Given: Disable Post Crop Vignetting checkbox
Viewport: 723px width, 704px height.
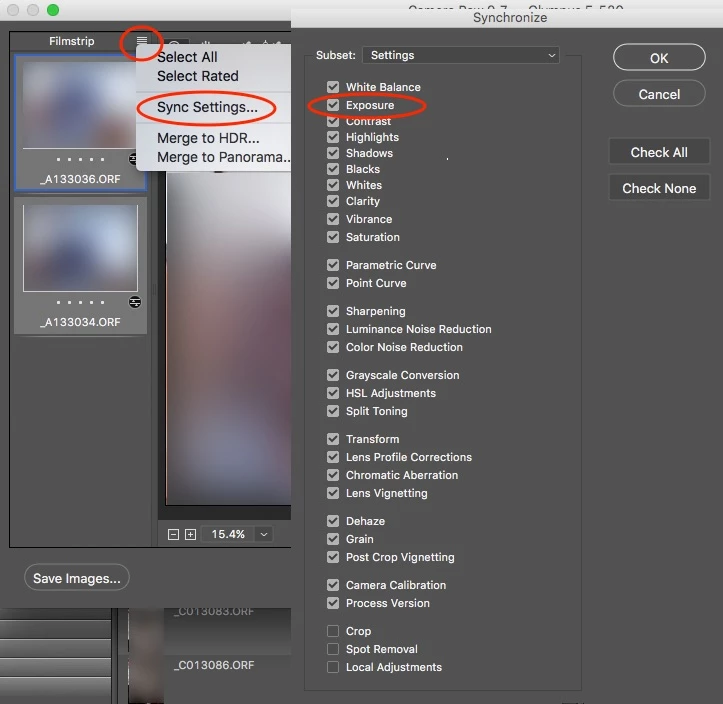Looking at the screenshot, I should [x=333, y=558].
